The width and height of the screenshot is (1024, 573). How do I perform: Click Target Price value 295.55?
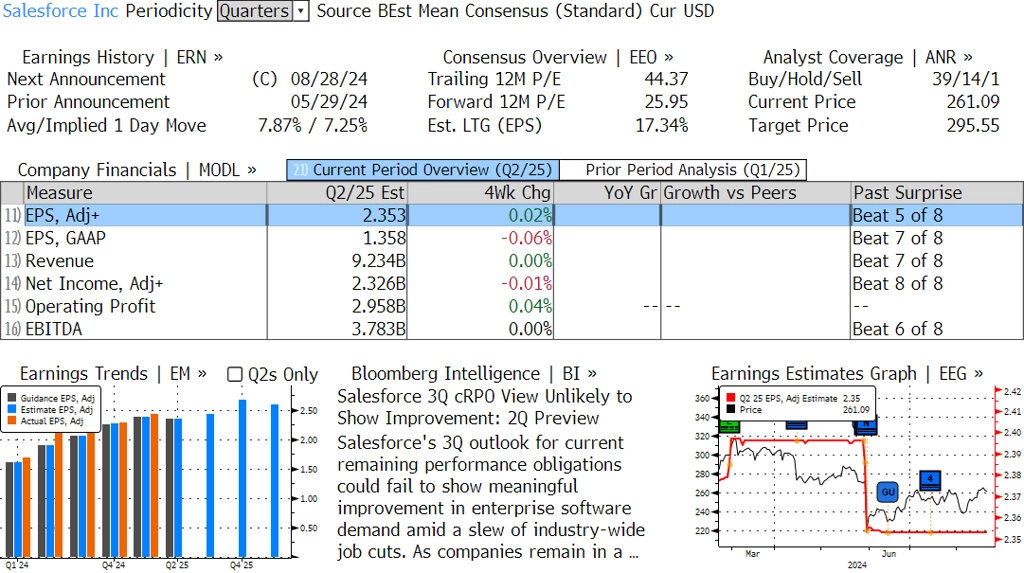coord(972,125)
